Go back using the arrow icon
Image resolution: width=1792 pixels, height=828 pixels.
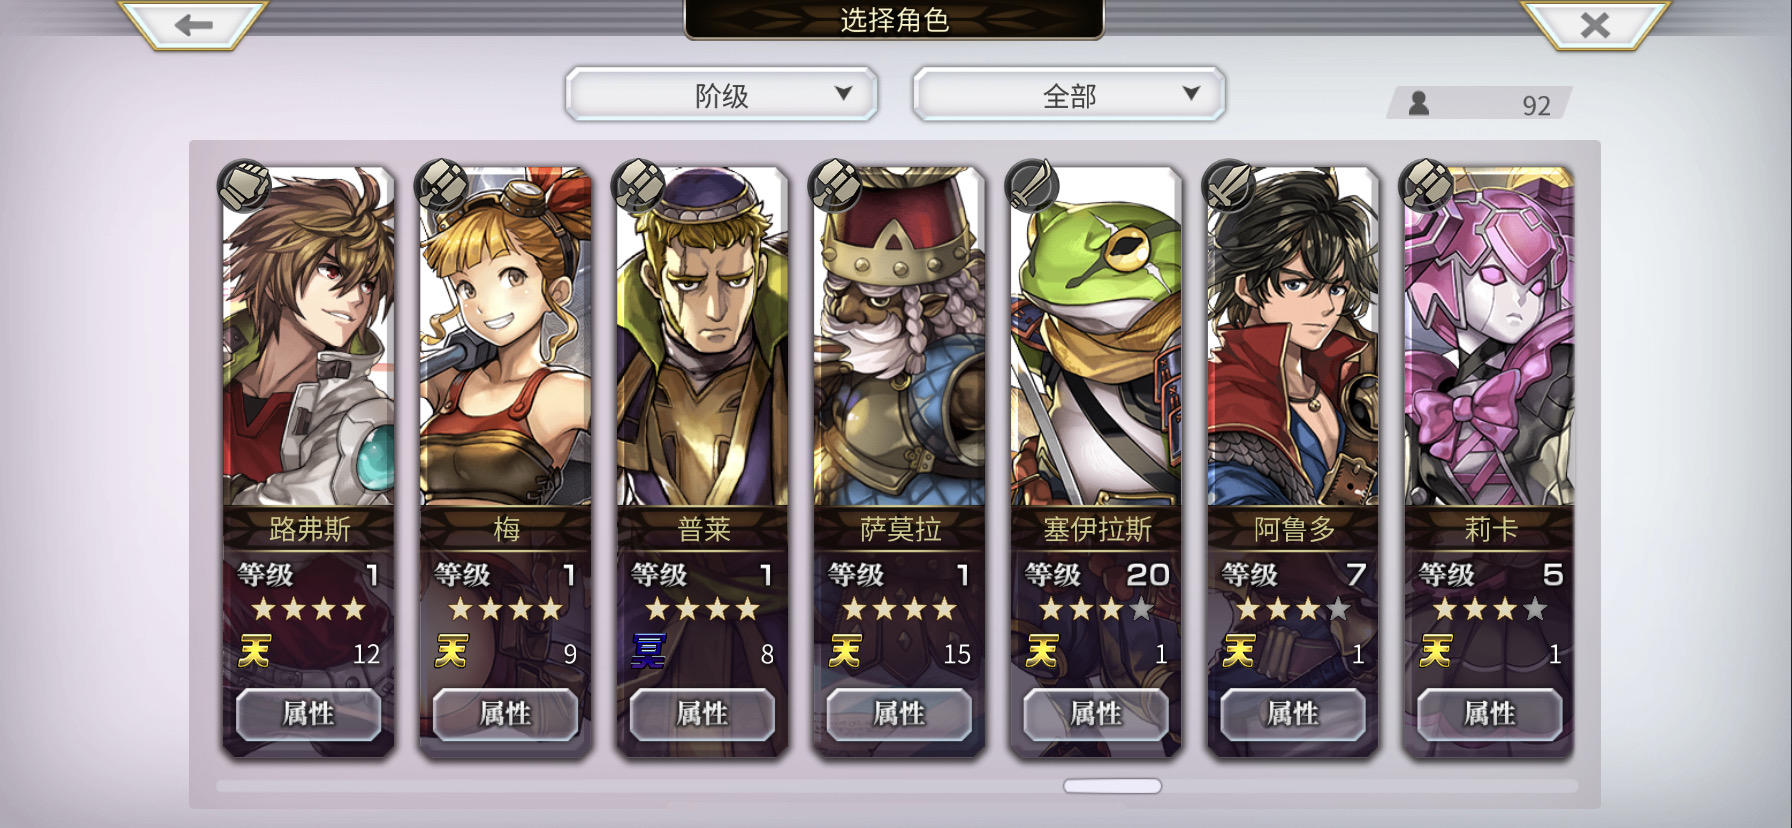pos(193,24)
